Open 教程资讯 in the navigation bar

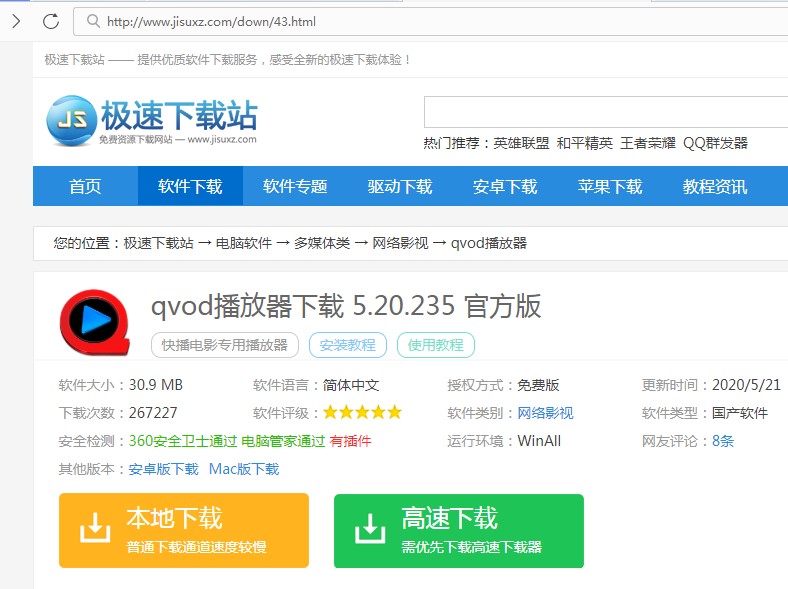[x=715, y=187]
